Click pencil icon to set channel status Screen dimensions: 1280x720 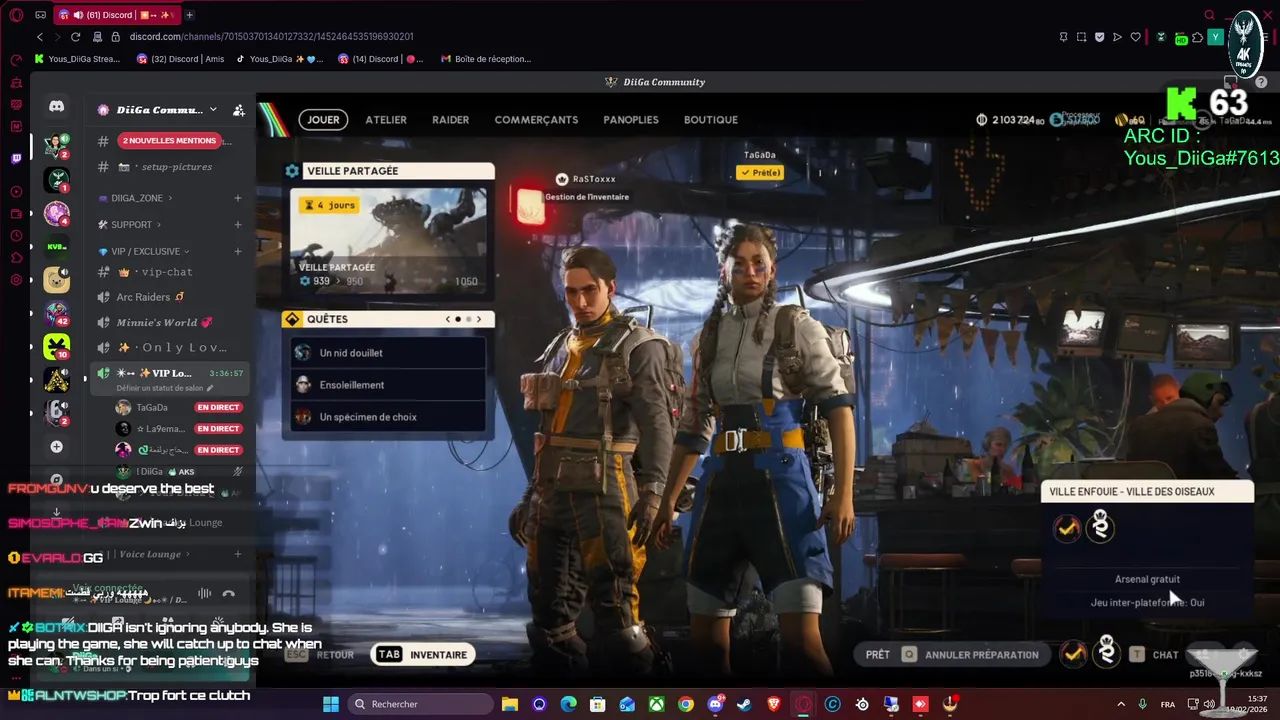pos(210,388)
